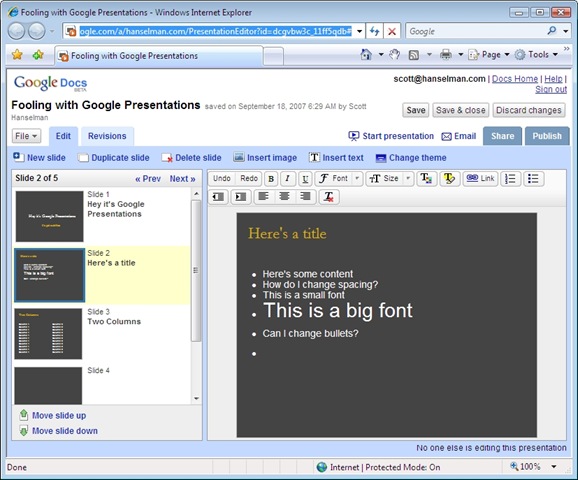Click the Print icon
This screenshot has width=578, height=480.
446,55
